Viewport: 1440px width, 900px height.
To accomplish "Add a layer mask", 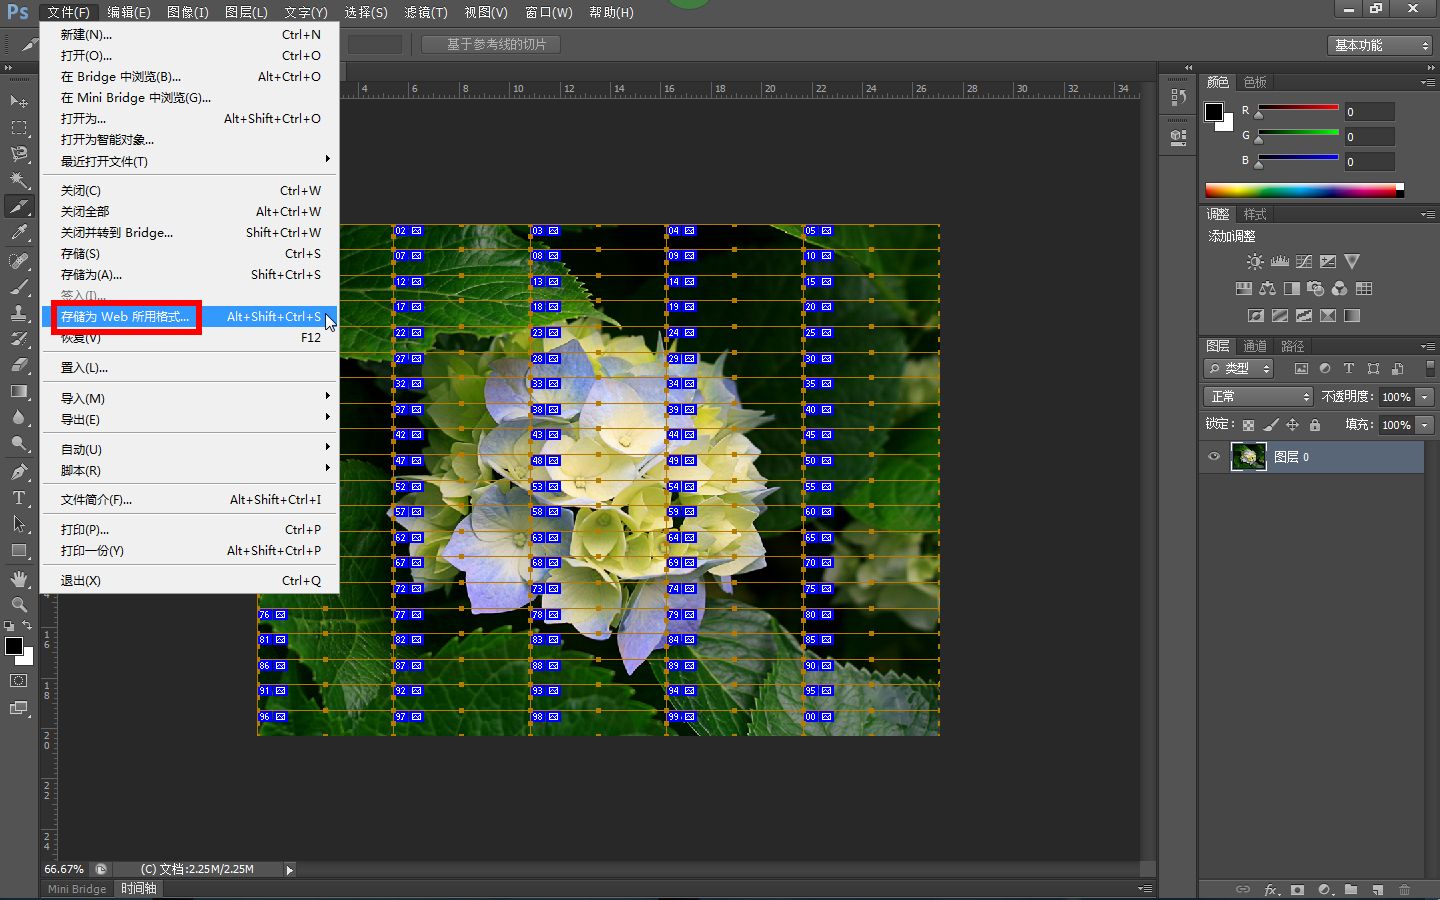I will click(1298, 889).
